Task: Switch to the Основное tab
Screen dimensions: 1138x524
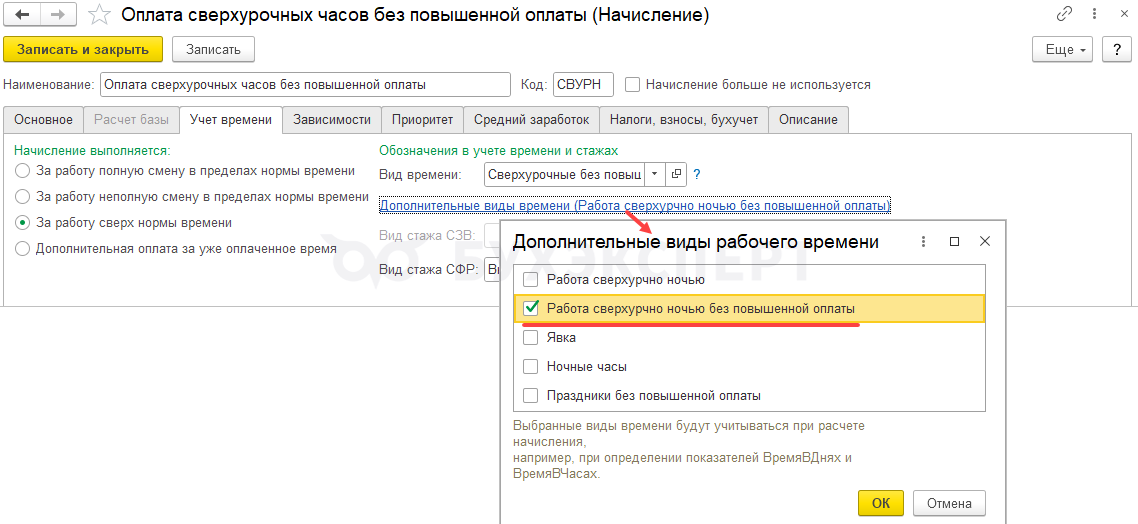Action: (44, 120)
